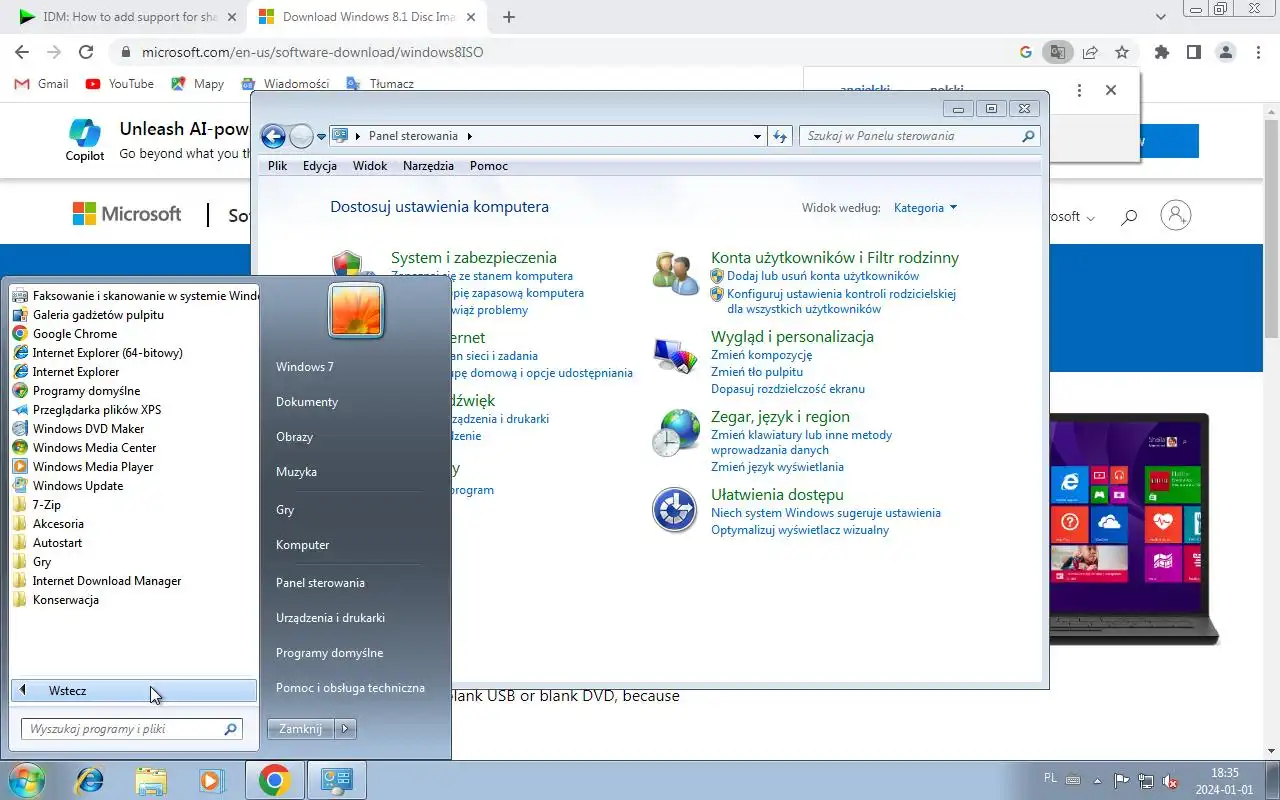The width and height of the screenshot is (1280, 800).
Task: Click the volume icon in system tray
Action: (x=1169, y=781)
